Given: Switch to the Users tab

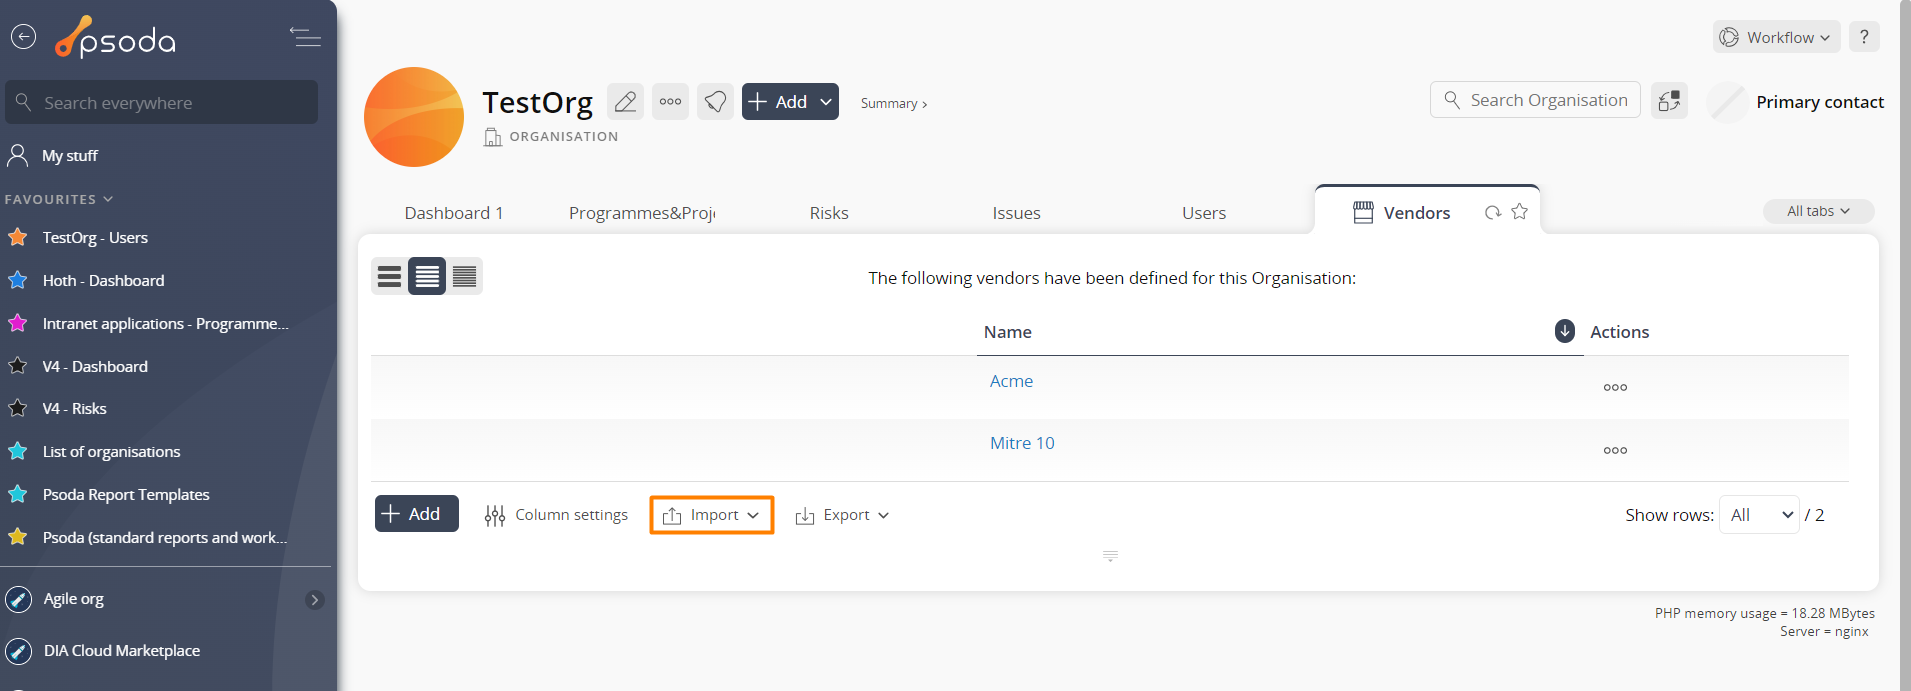Looking at the screenshot, I should coord(1204,213).
